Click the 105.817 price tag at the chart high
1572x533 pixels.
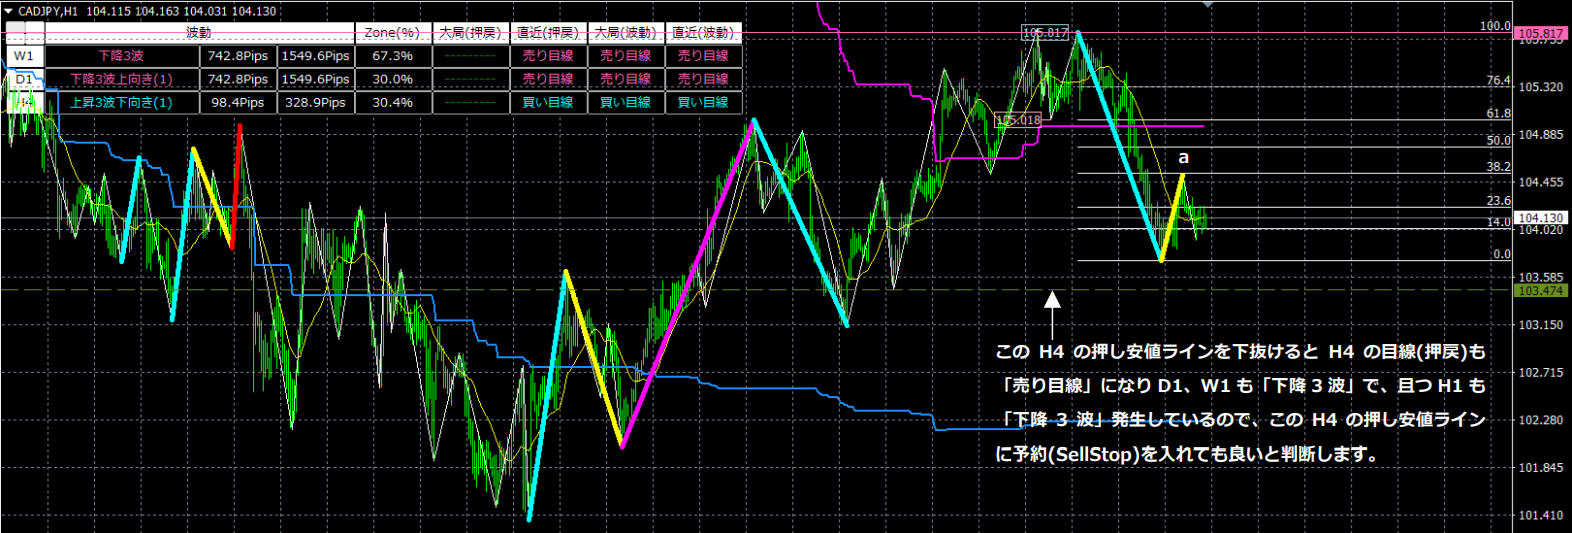[1045, 33]
